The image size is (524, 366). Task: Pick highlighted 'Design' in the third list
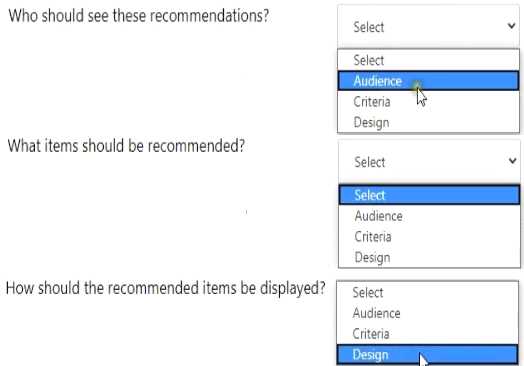coord(428,354)
